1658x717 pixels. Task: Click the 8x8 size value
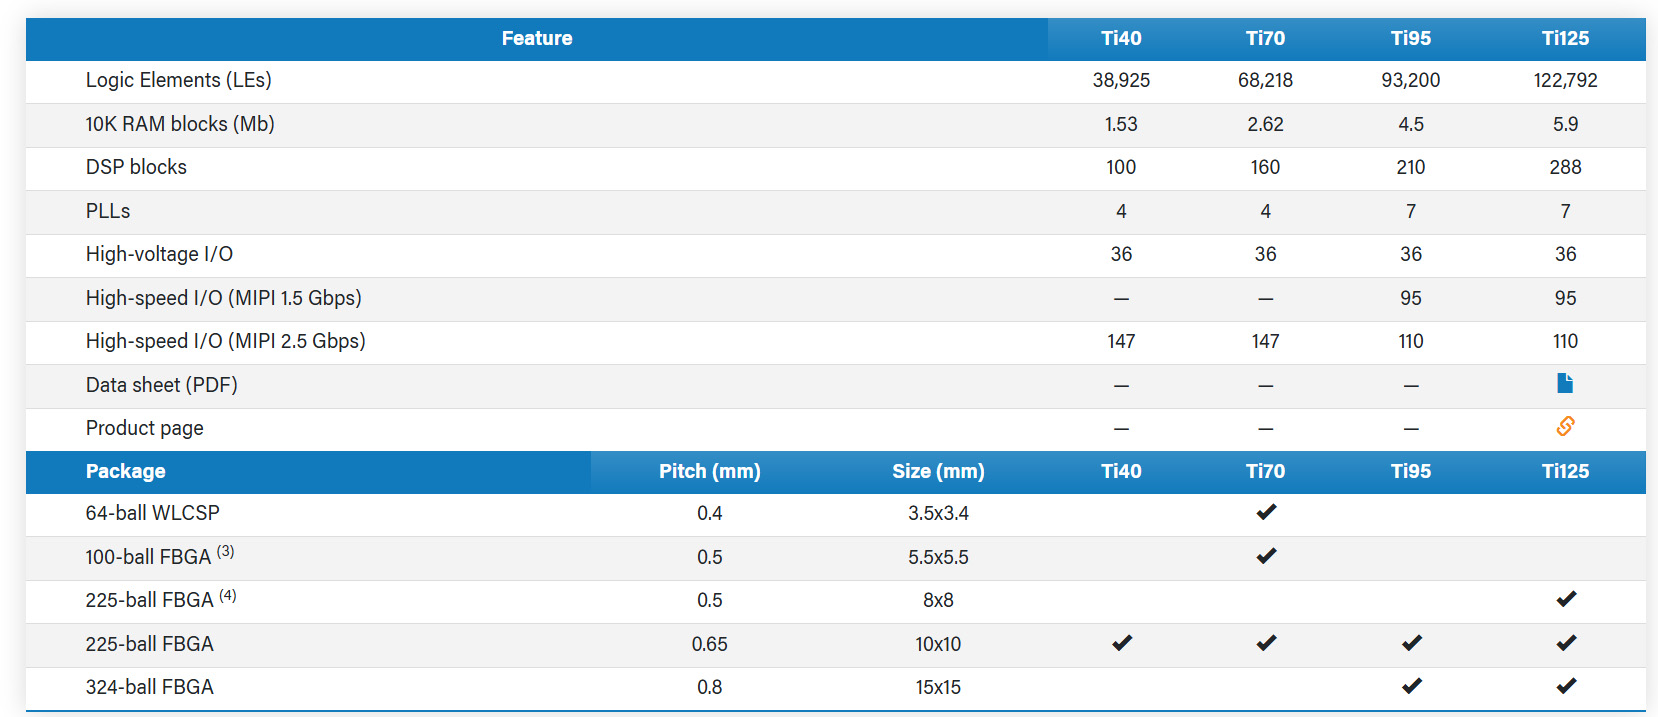pyautogui.click(x=938, y=600)
